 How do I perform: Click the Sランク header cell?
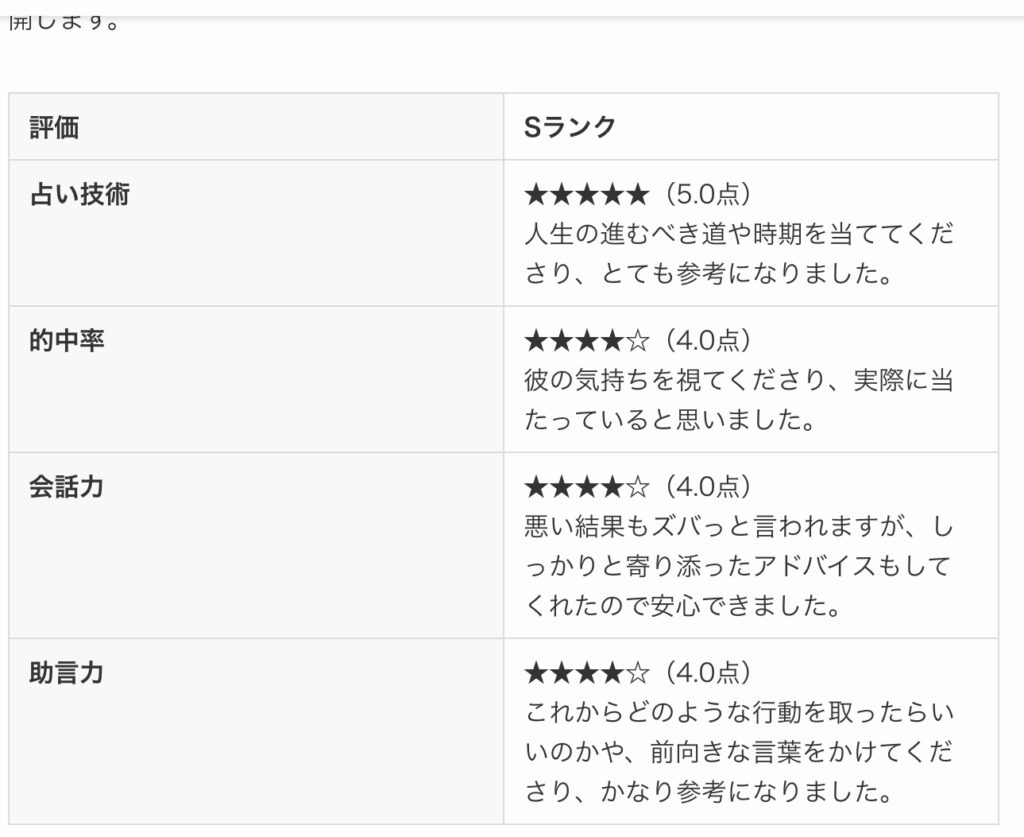(570, 127)
